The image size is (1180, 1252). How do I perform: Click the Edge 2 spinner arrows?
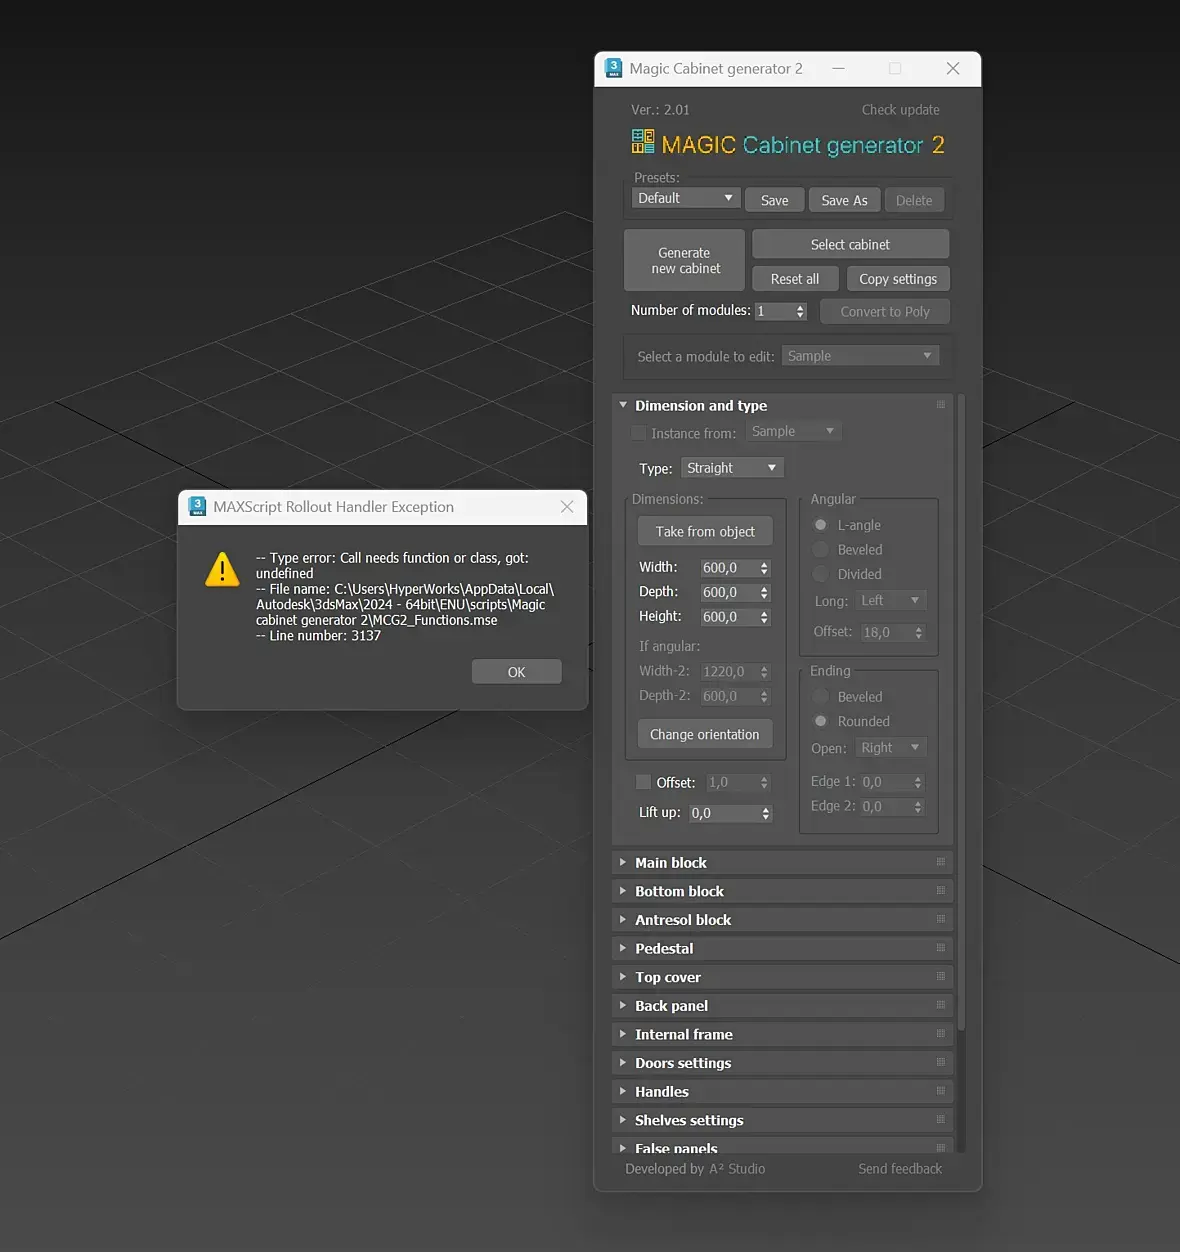tap(918, 806)
